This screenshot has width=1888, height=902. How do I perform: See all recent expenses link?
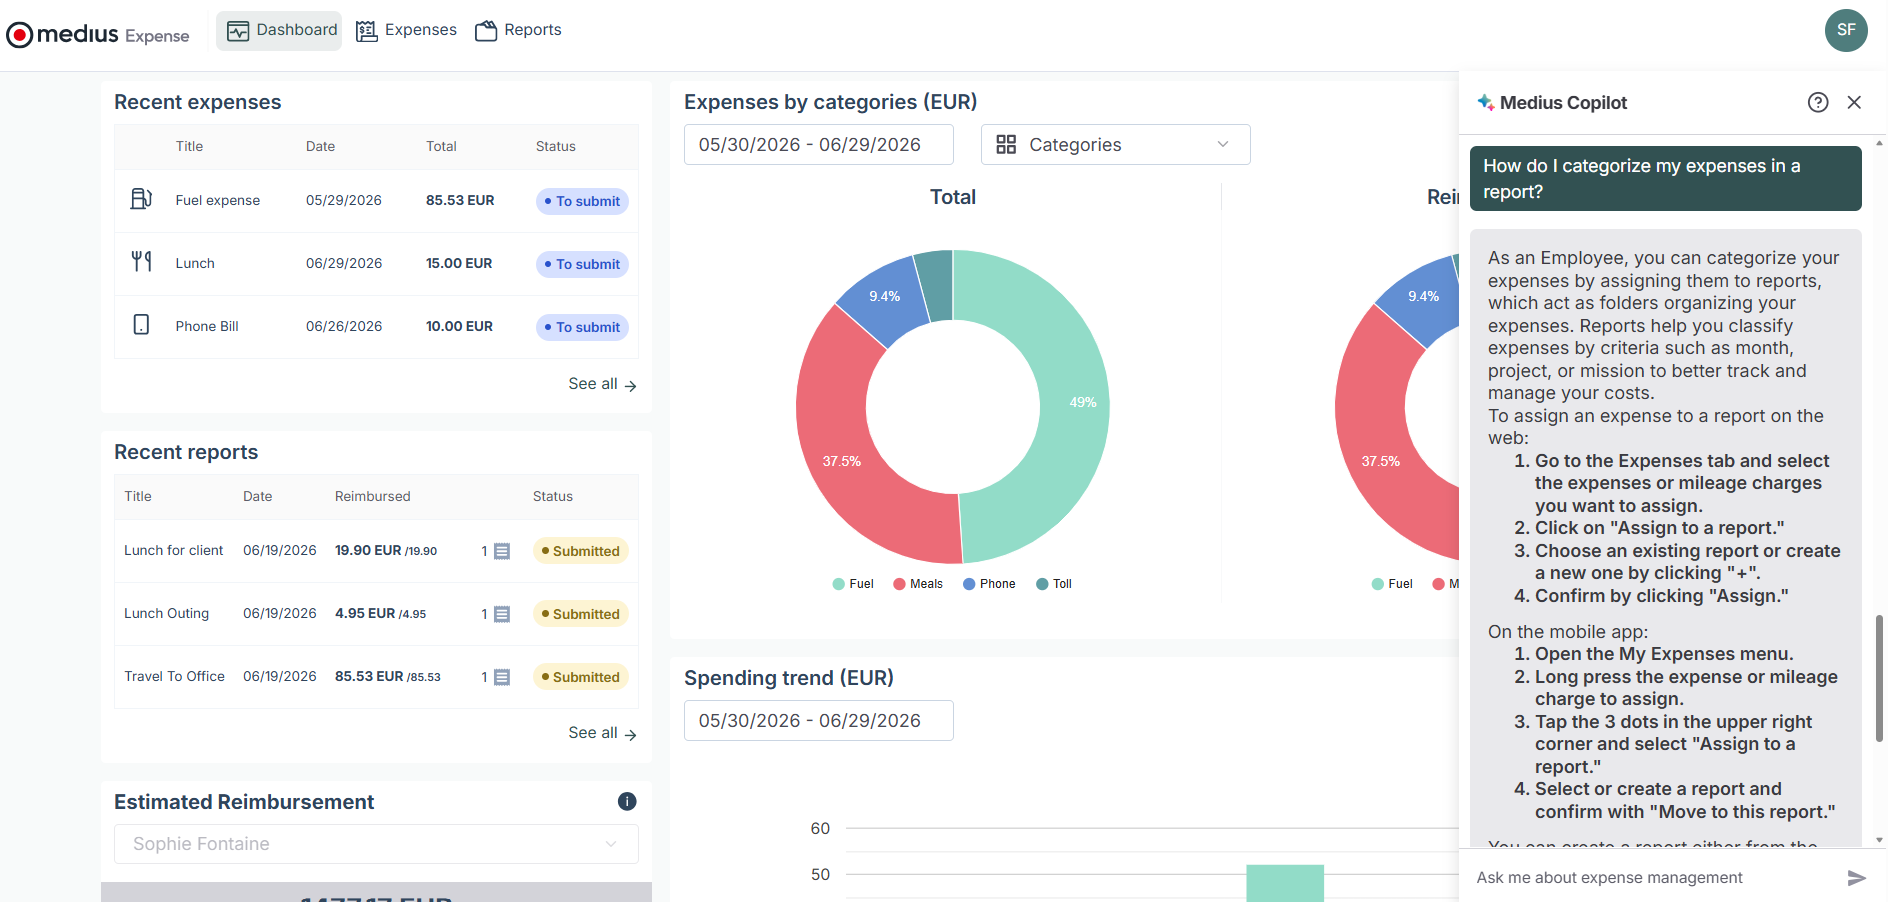602,384
